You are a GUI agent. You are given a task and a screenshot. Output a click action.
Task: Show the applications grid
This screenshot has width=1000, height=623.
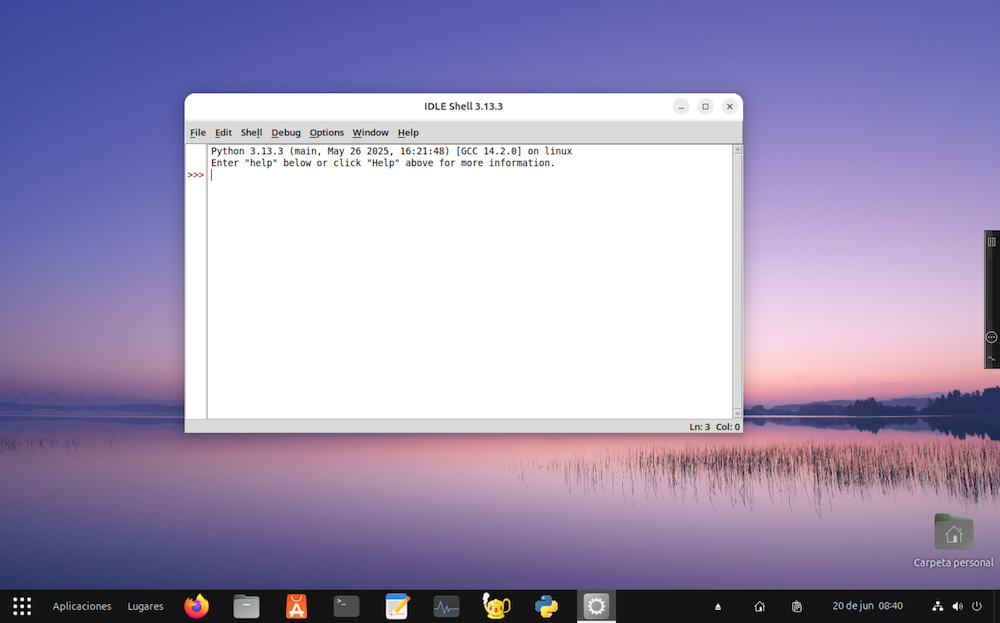click(x=22, y=606)
